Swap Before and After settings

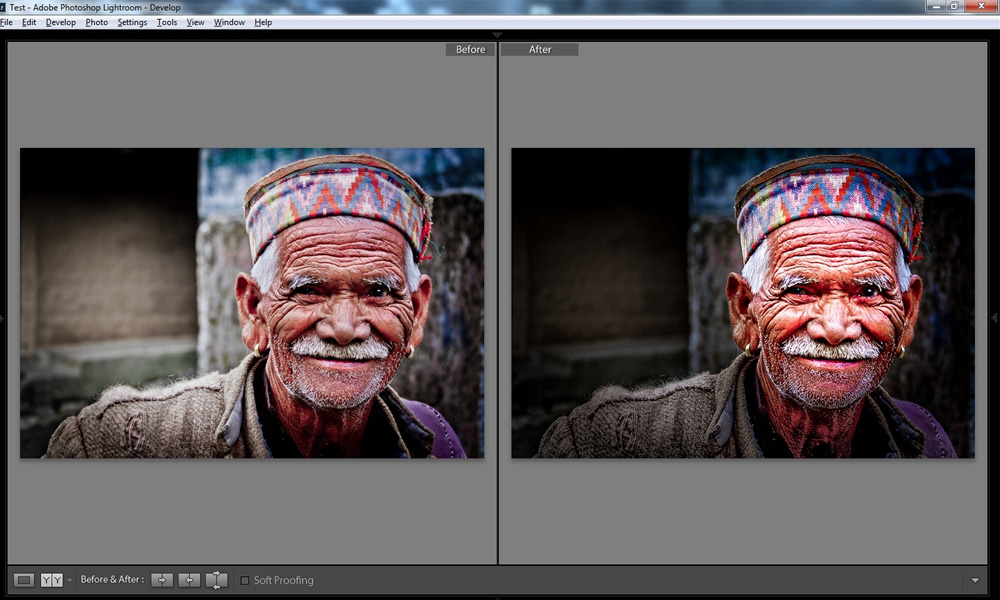click(216, 580)
